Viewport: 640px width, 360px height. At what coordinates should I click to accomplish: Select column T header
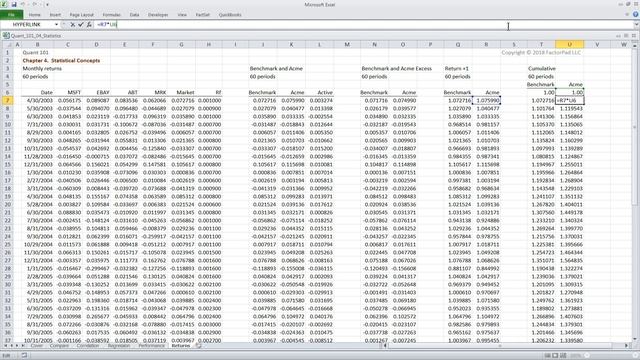click(541, 44)
